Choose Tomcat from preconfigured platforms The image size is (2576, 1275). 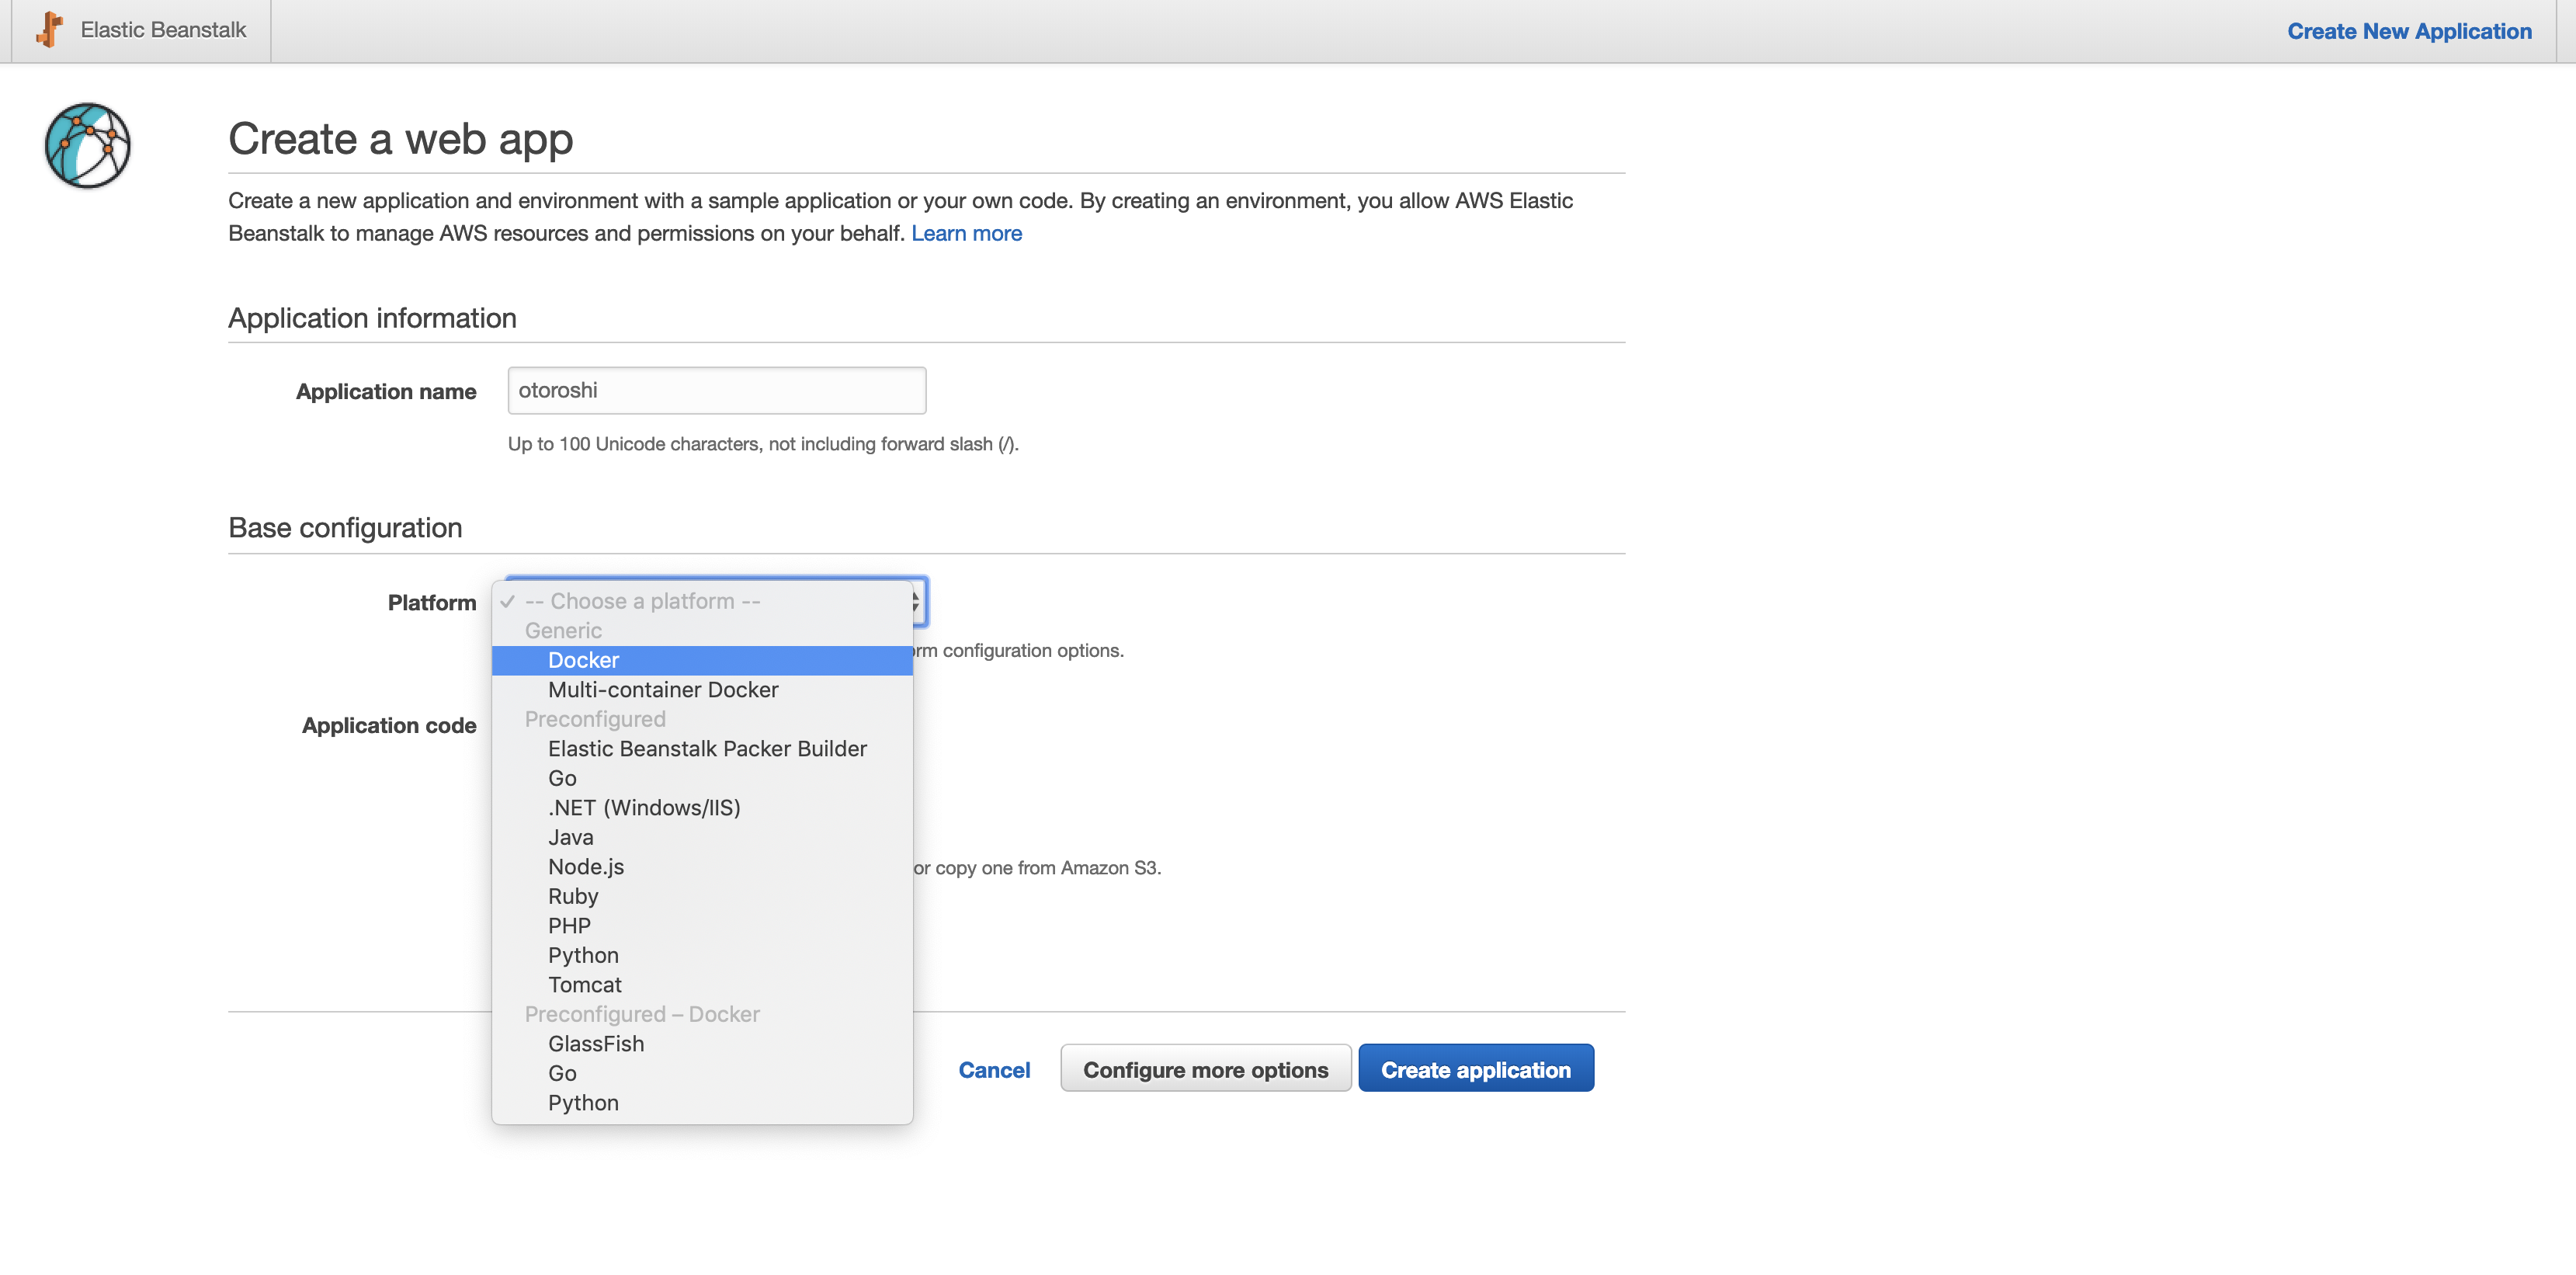coord(584,984)
